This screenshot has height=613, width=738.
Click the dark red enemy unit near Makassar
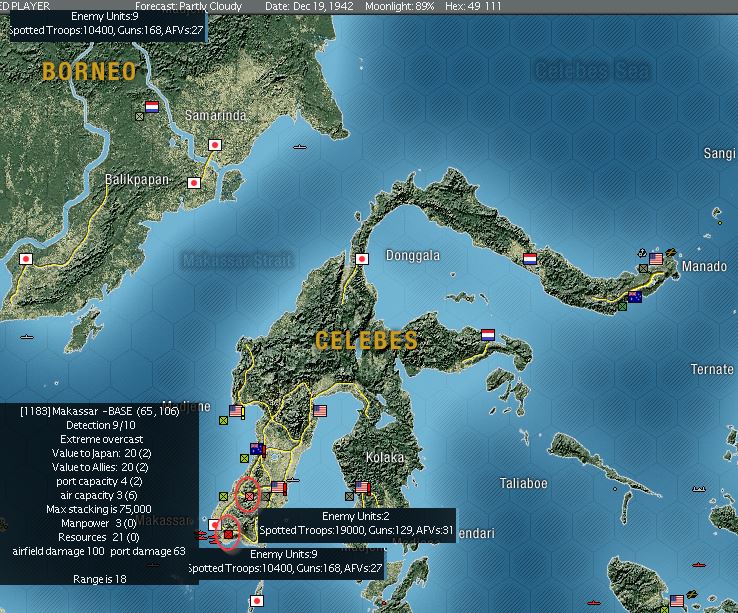click(x=228, y=534)
